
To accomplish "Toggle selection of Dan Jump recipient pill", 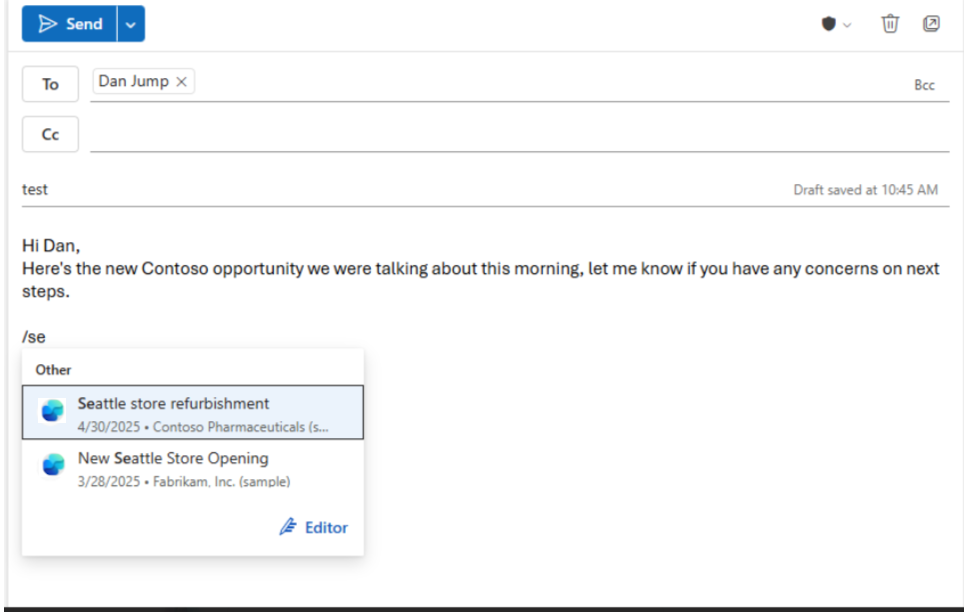I will point(130,81).
